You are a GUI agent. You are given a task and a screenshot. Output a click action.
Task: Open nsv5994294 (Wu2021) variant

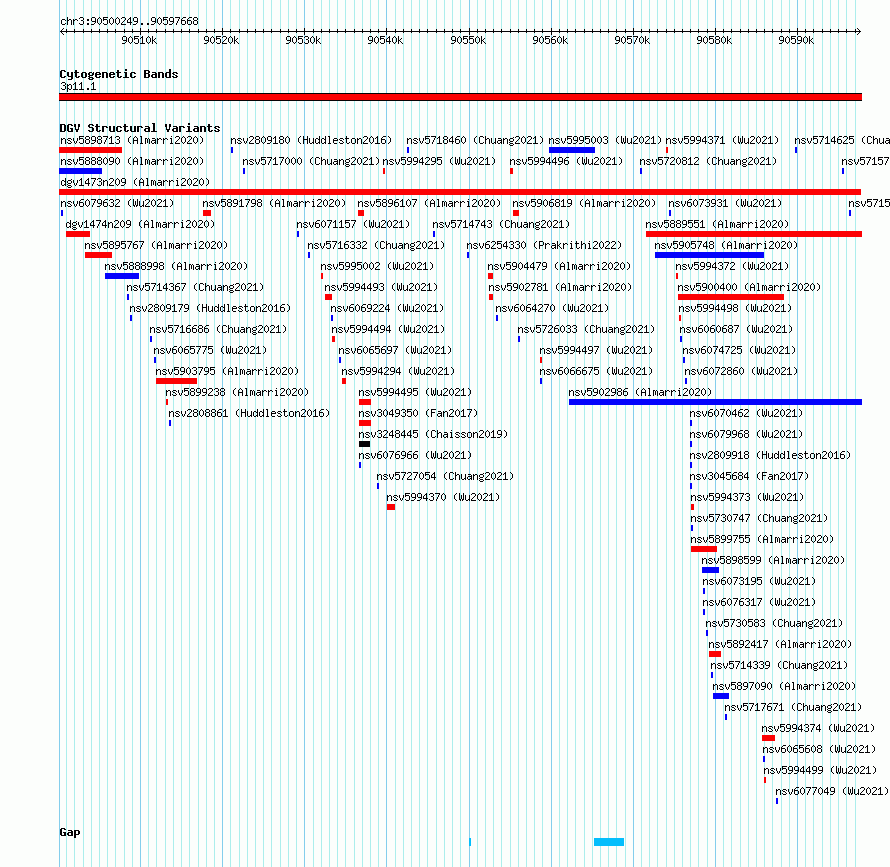398,371
